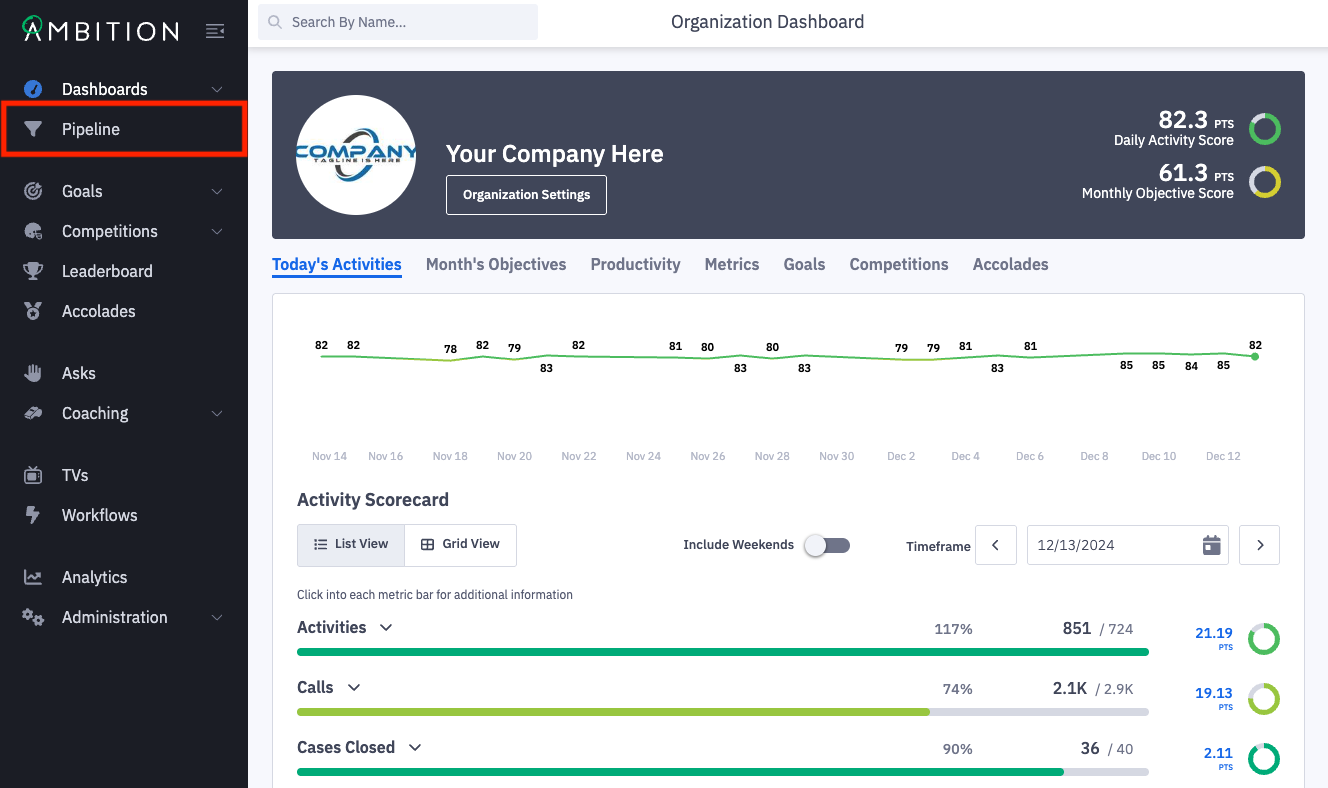
Task: Click the Analytics chart icon
Action: tap(33, 577)
